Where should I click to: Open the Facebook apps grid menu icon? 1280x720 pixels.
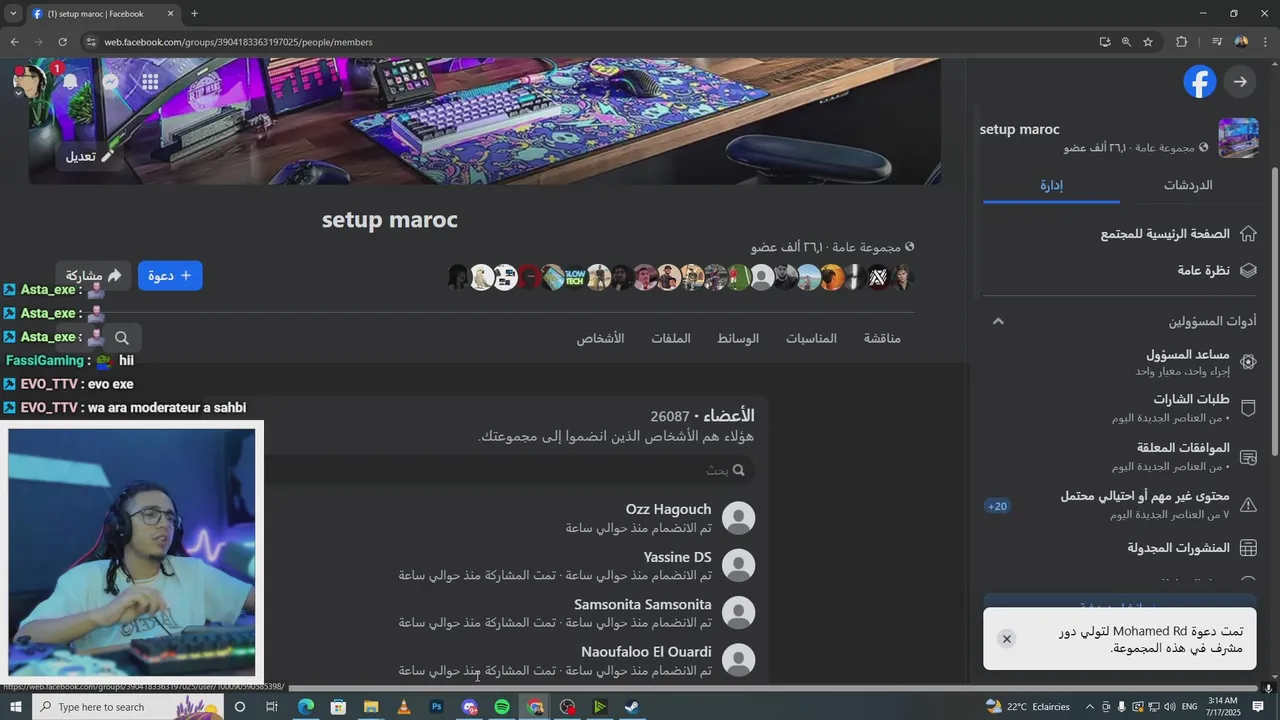pos(150,82)
